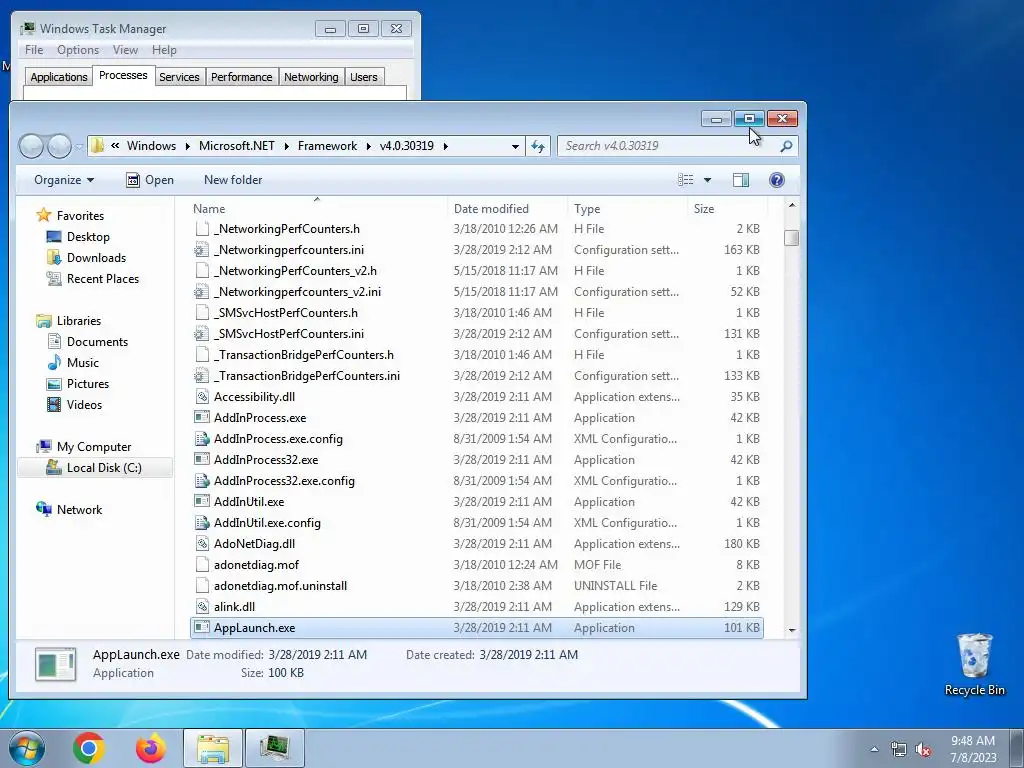Click the file list scrollbar thumb
The height and width of the screenshot is (768, 1024).
(x=792, y=238)
